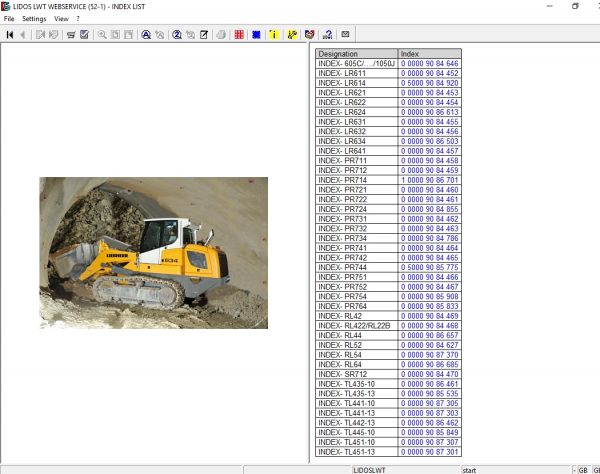Select row INDEX- PR731
This screenshot has height=474, width=600.
tap(388, 219)
